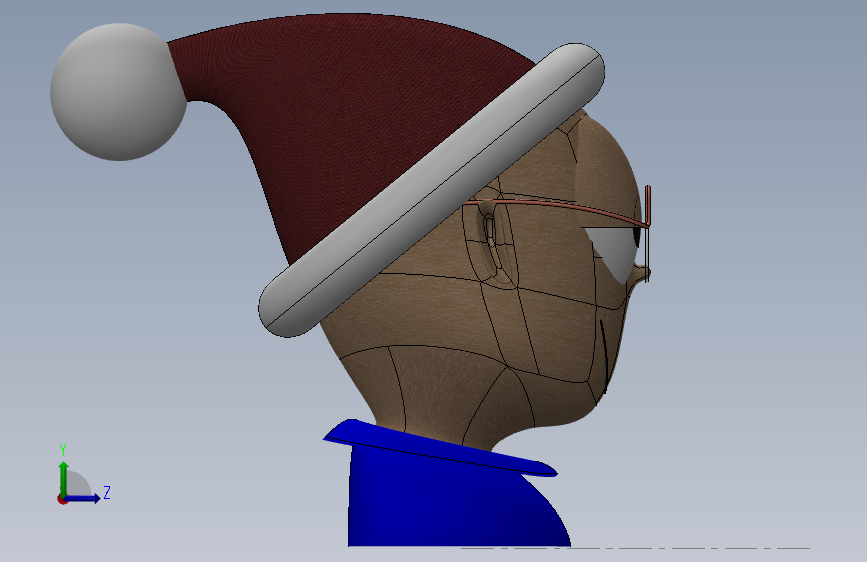Click the green Y axis of the orientation triad
This screenshot has width=867, height=562.
coord(63,478)
